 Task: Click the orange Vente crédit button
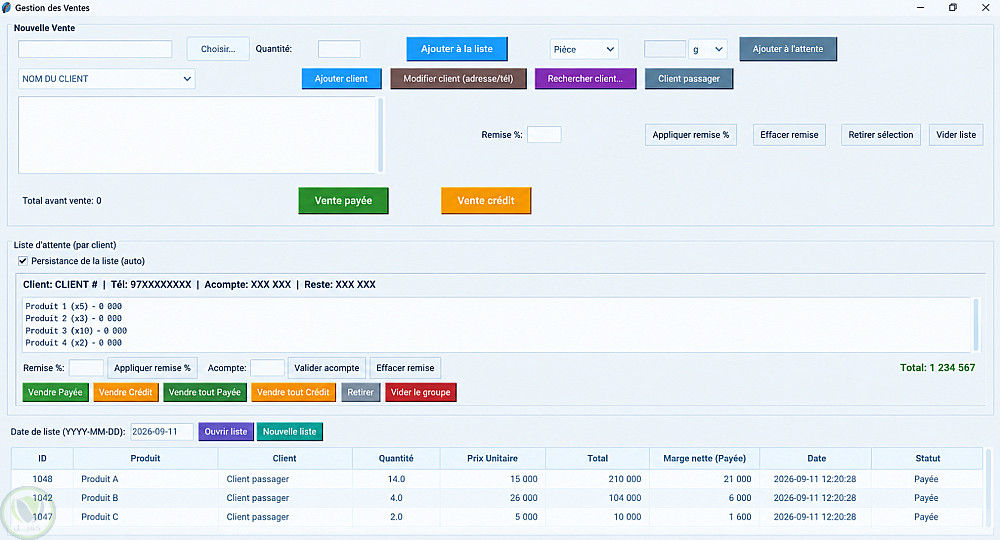coord(486,200)
